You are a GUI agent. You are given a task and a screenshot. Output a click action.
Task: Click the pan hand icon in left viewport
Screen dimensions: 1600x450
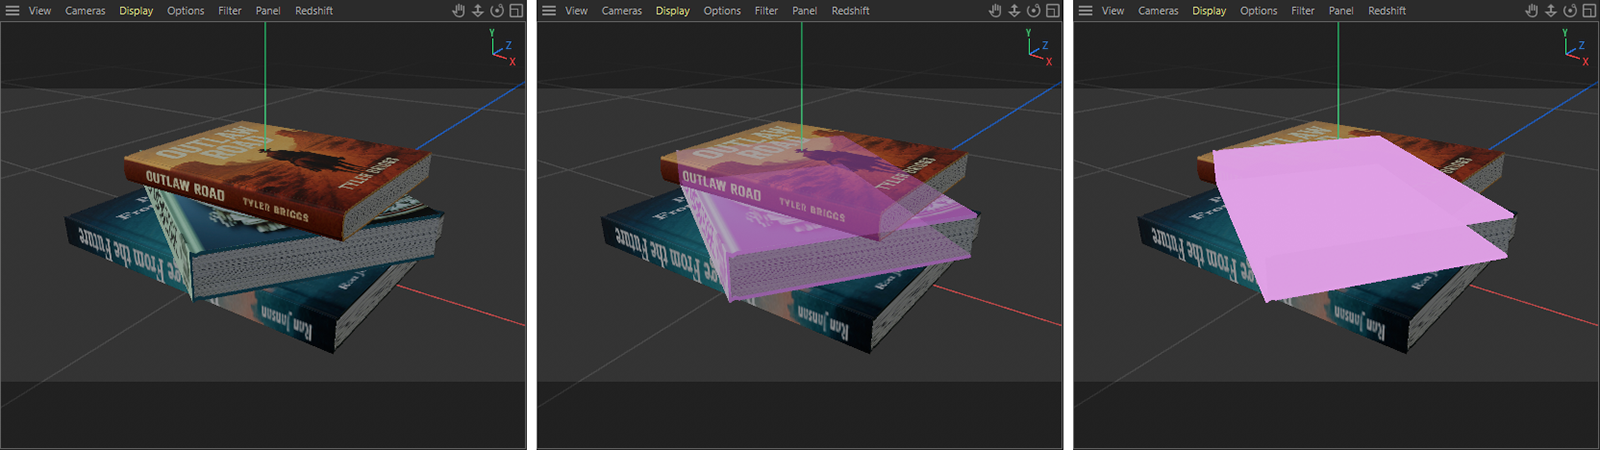(x=458, y=11)
